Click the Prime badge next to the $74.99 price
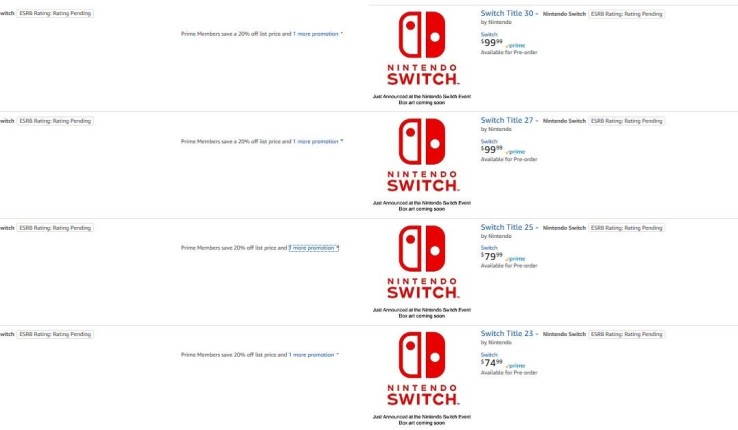 point(516,366)
